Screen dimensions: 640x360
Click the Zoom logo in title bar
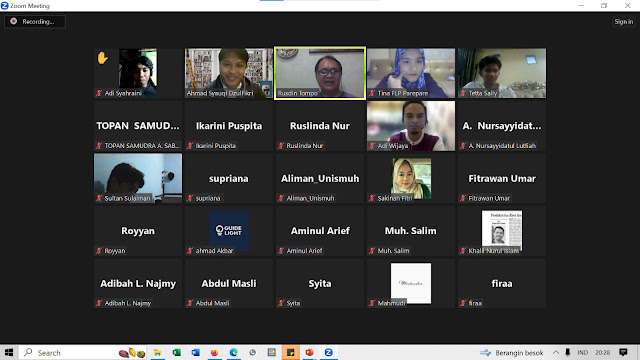[x=4, y=5]
